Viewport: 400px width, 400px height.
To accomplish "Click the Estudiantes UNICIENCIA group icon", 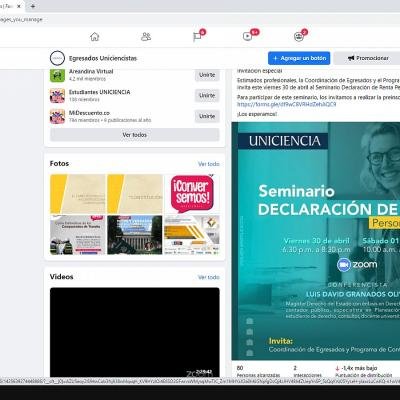I will (57, 96).
